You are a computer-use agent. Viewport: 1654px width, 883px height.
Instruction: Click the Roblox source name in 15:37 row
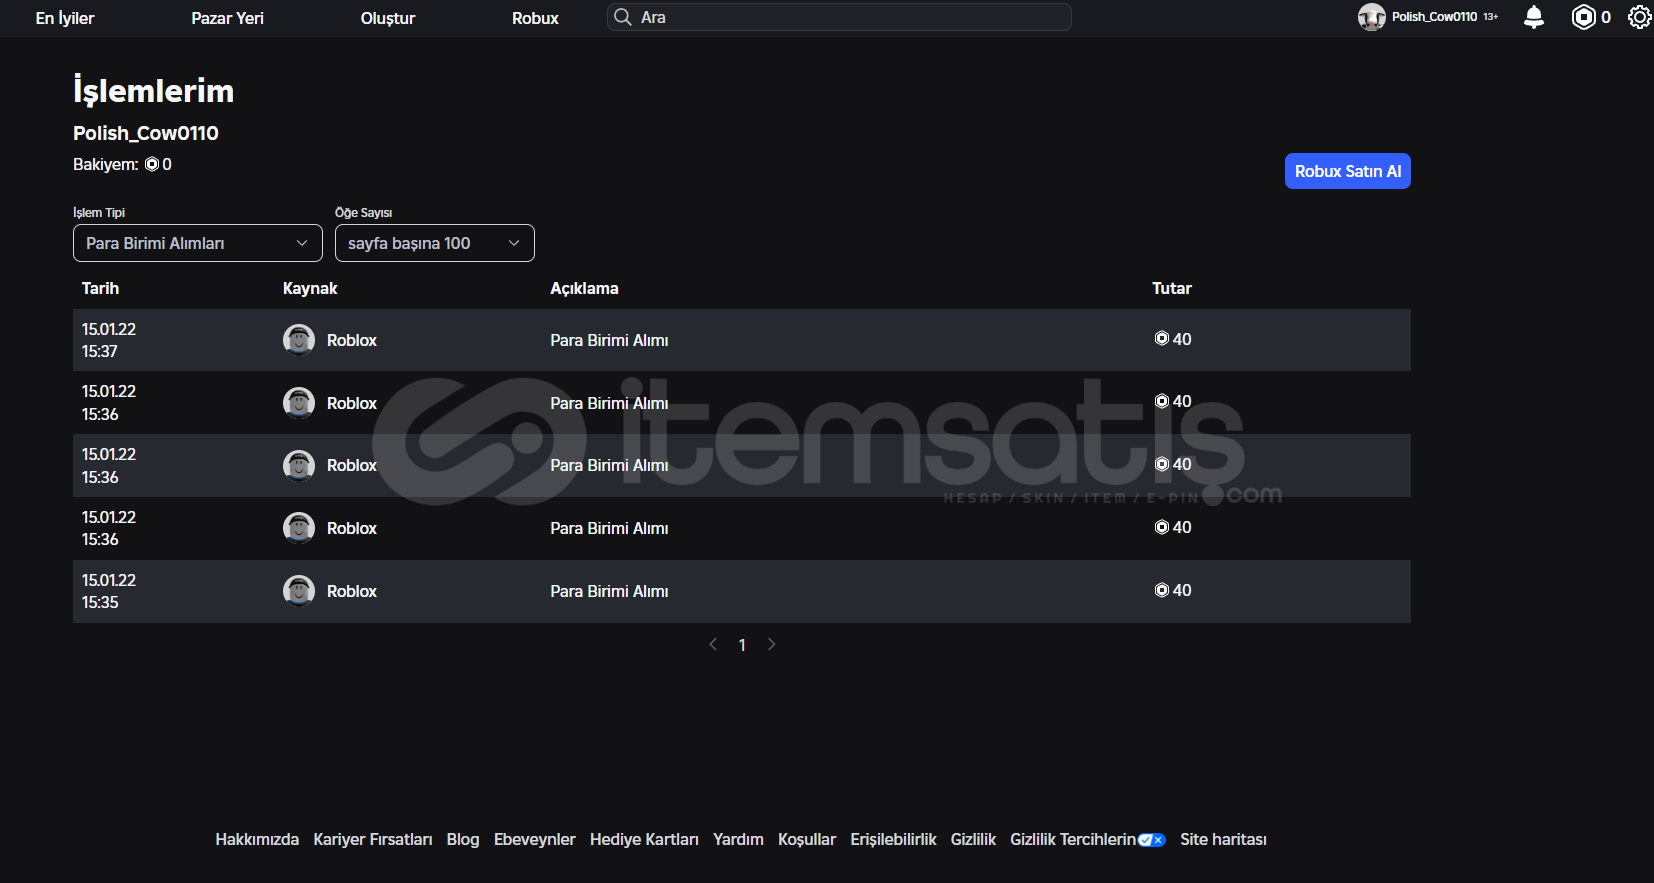click(x=352, y=340)
